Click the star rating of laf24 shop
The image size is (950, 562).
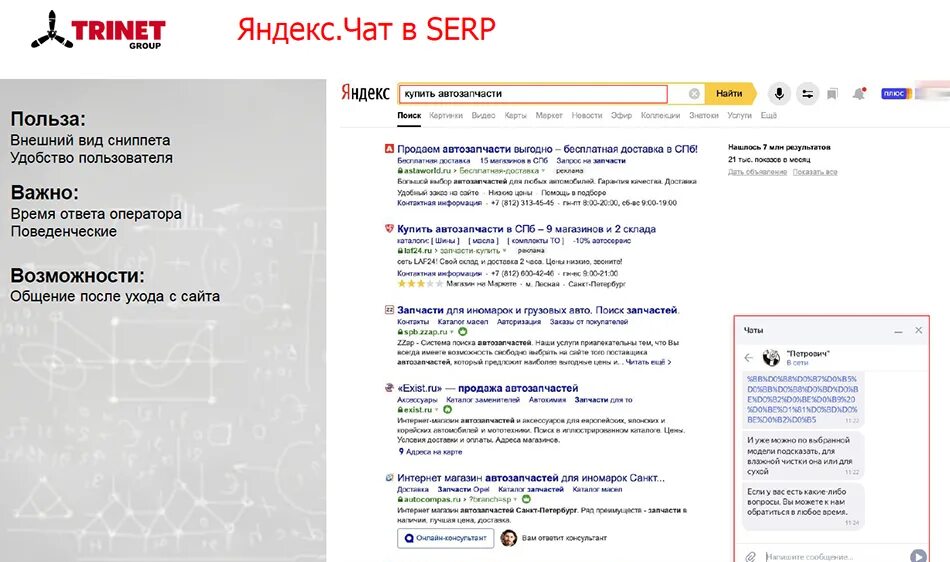click(x=420, y=283)
